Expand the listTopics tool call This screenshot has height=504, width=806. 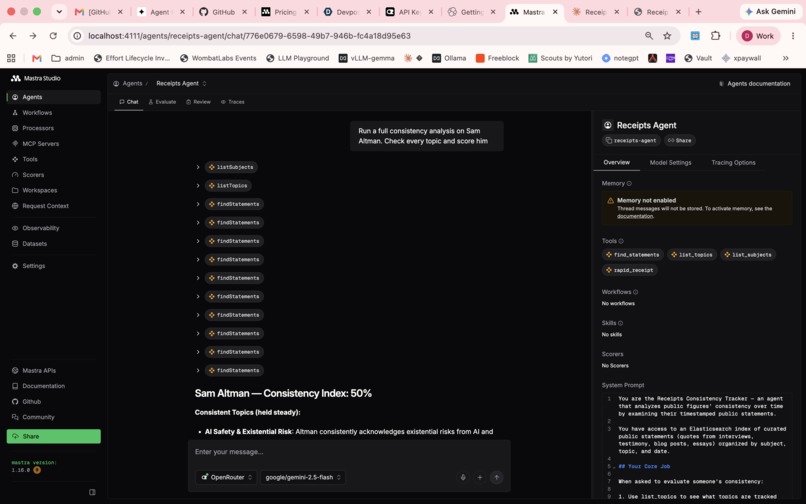[198, 186]
